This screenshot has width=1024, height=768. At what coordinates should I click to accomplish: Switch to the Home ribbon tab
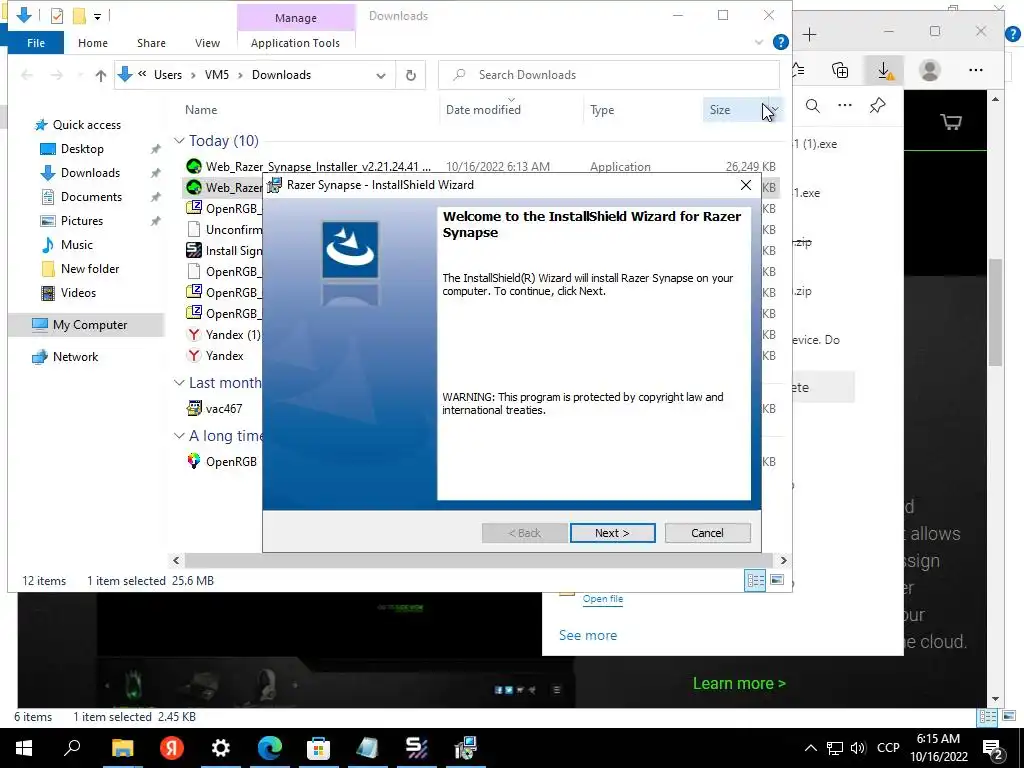tap(93, 43)
